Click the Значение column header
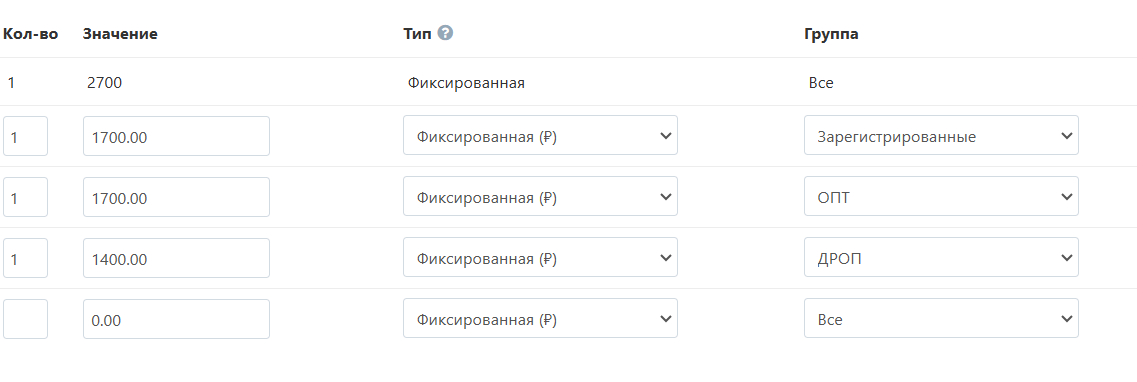 pos(120,33)
